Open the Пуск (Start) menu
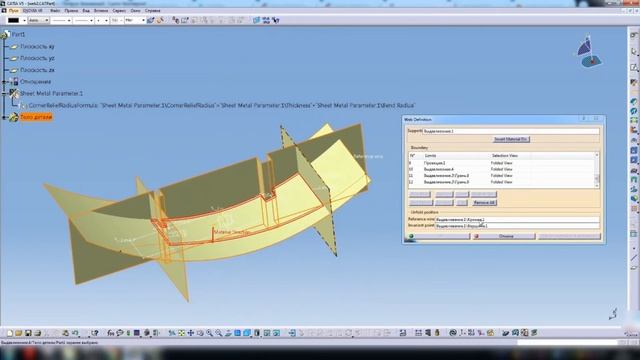This screenshot has width=640, height=360. [x=13, y=11]
